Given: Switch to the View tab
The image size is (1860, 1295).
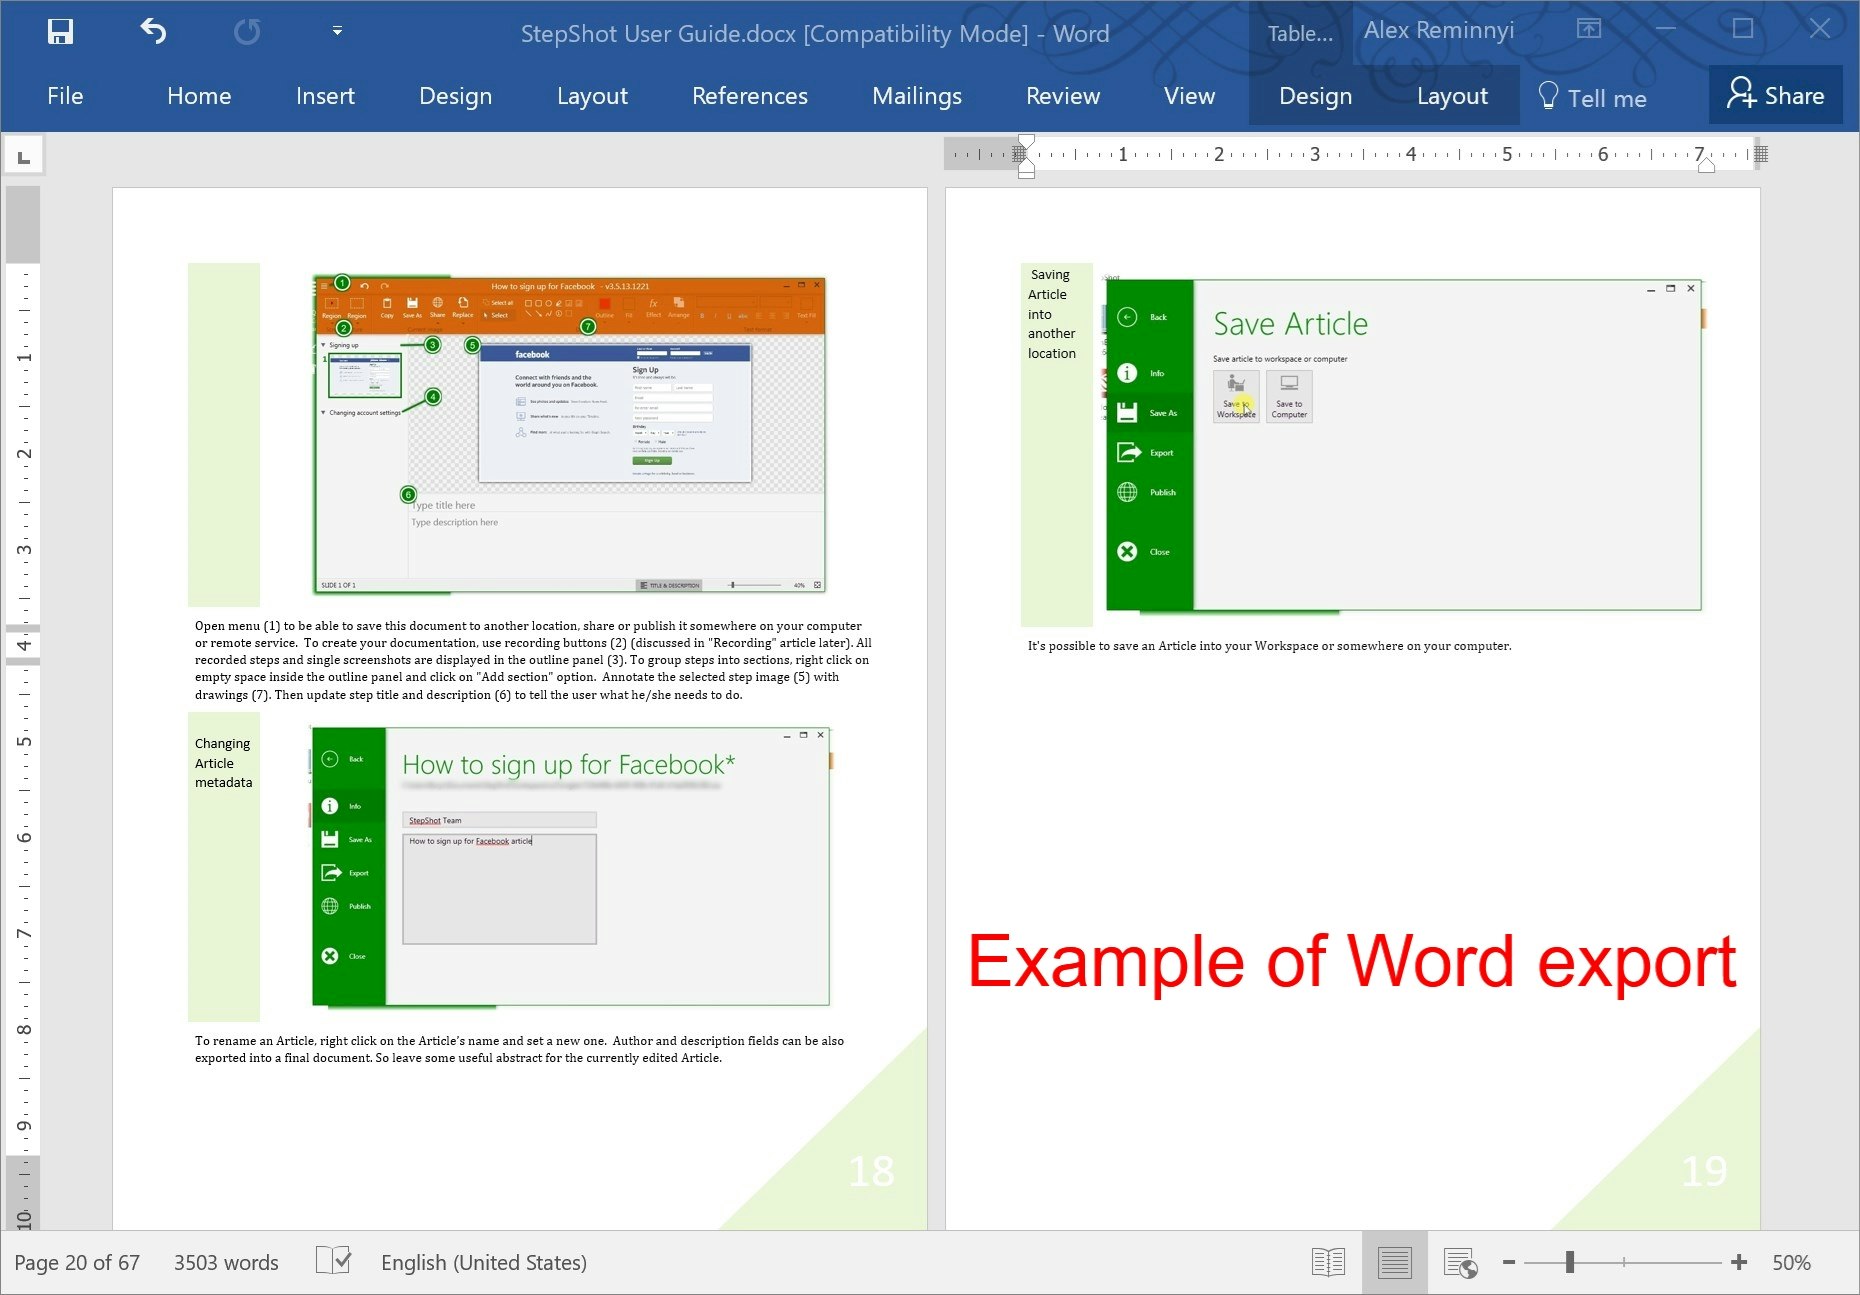Looking at the screenshot, I should point(1190,96).
